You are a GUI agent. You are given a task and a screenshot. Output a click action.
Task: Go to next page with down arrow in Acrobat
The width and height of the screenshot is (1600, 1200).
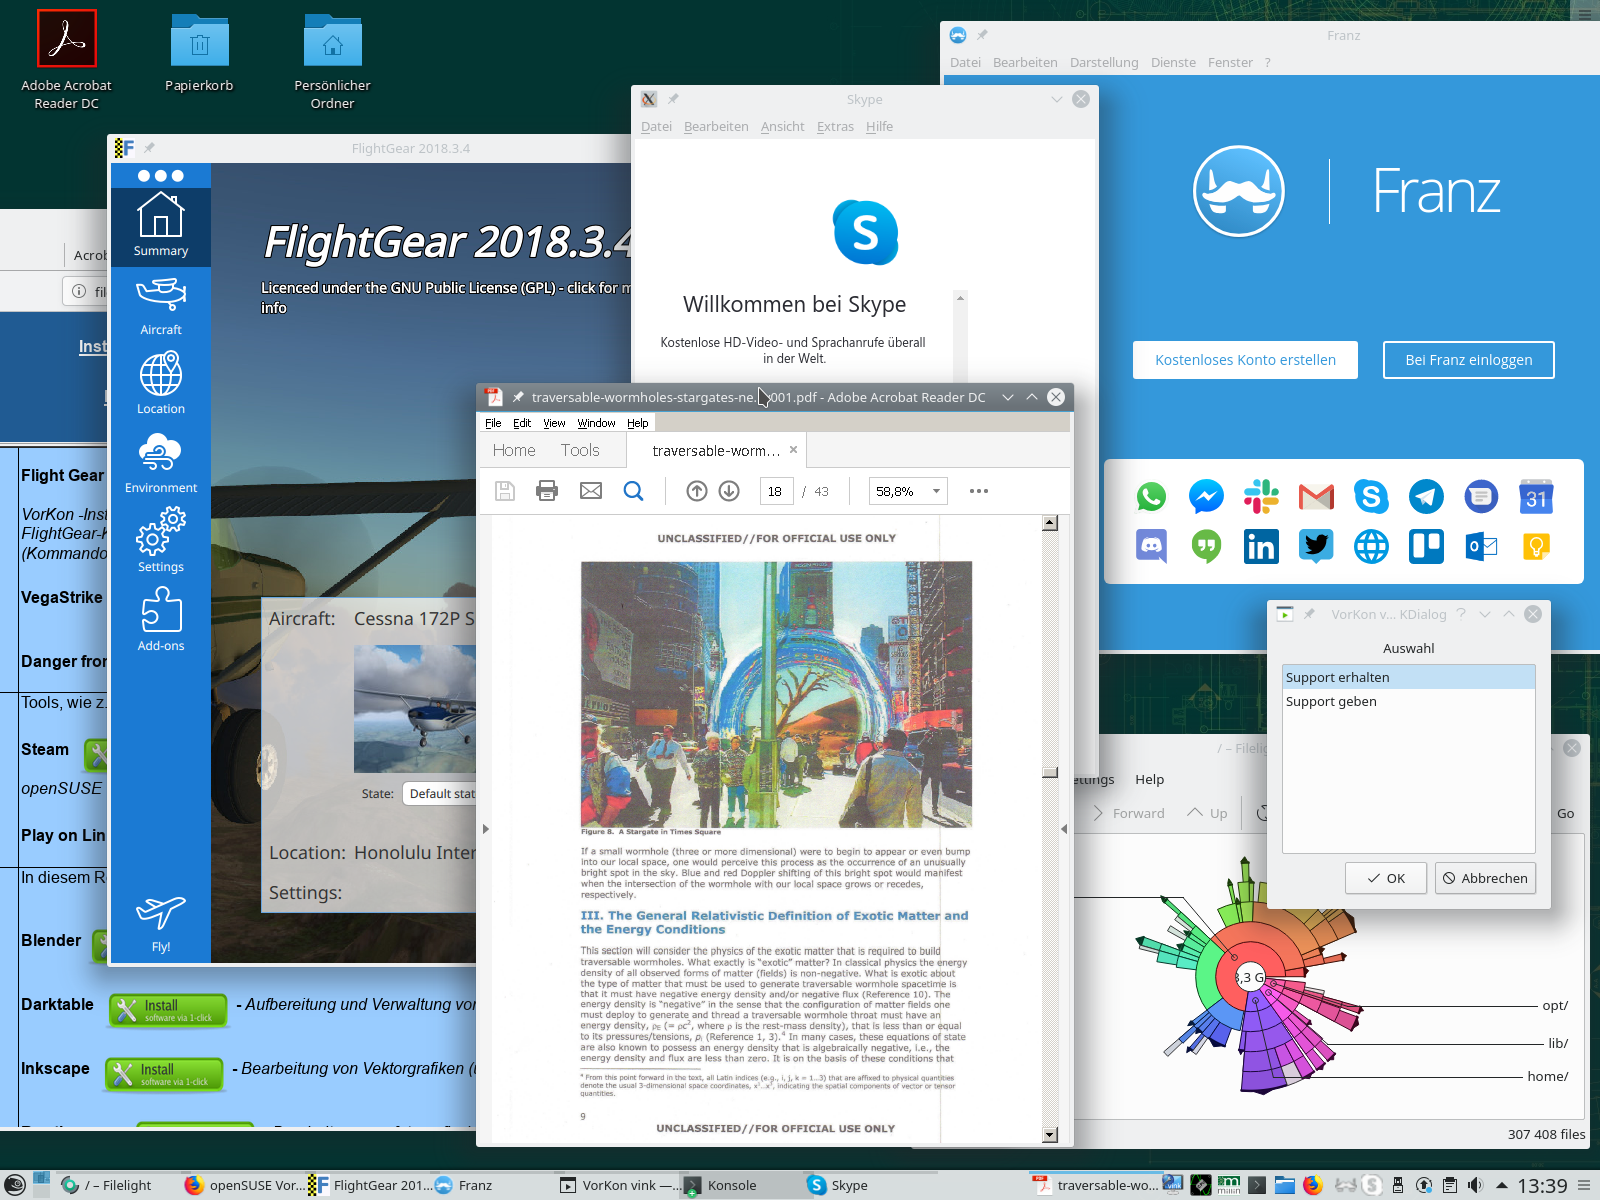(x=729, y=491)
